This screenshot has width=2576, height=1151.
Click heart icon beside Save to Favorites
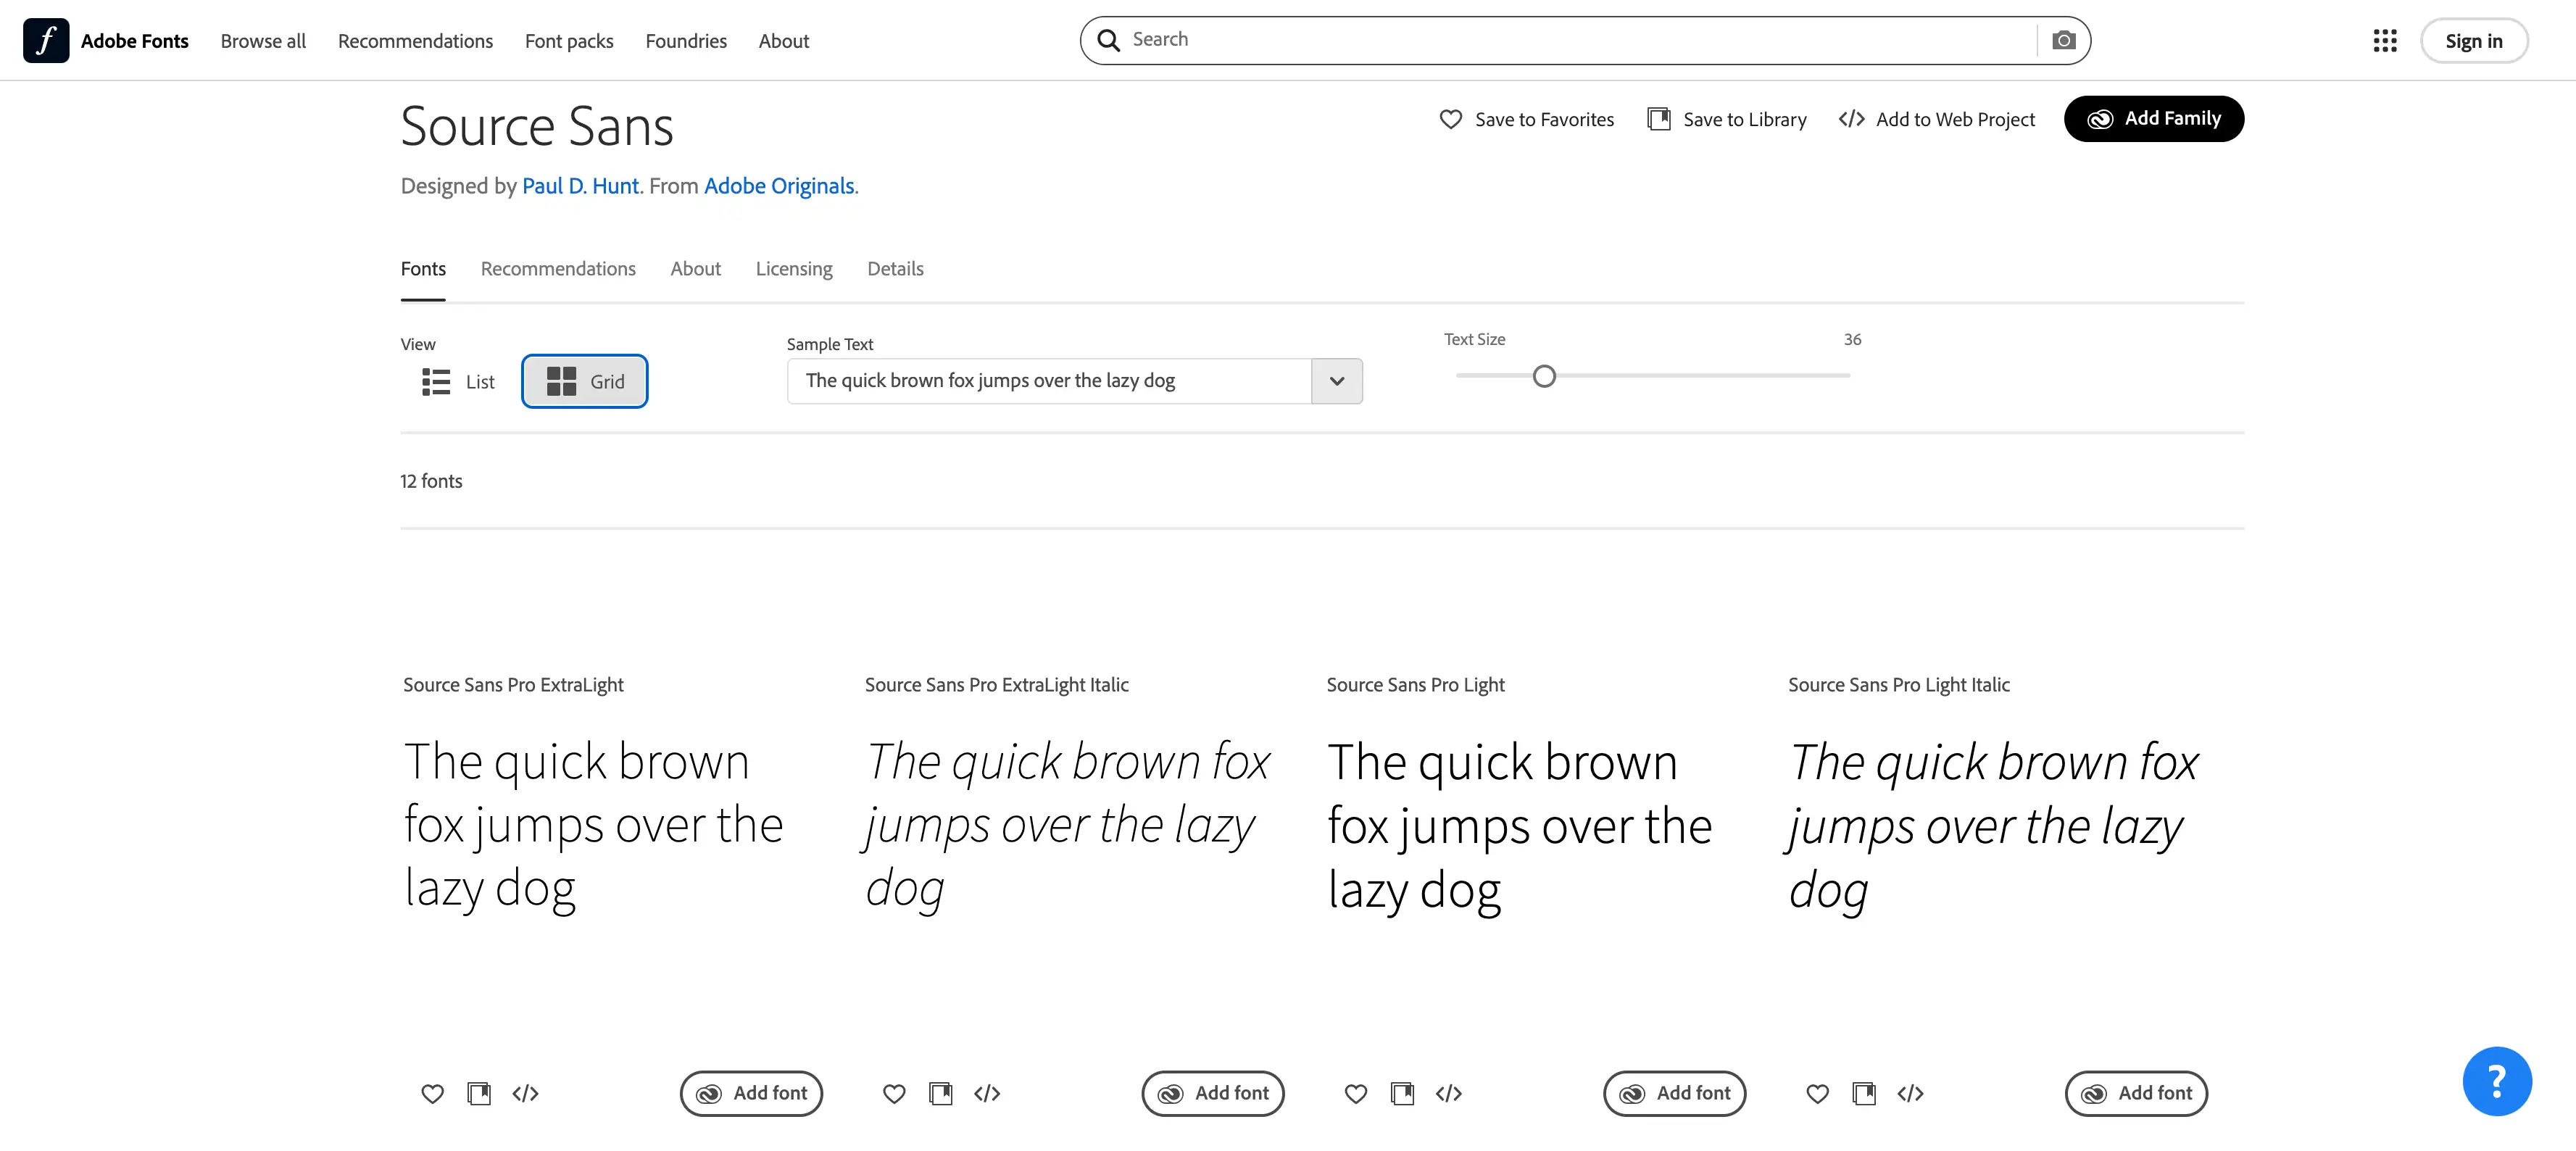(x=1450, y=119)
